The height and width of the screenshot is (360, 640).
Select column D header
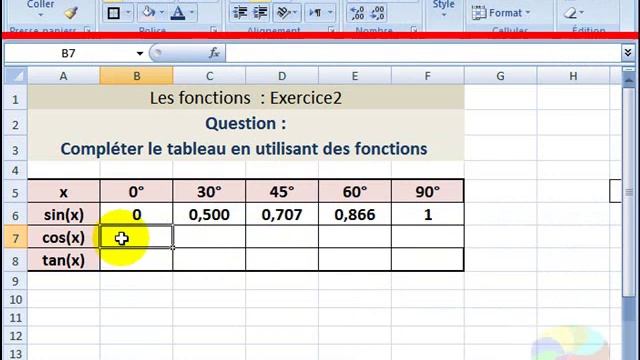click(x=282, y=76)
